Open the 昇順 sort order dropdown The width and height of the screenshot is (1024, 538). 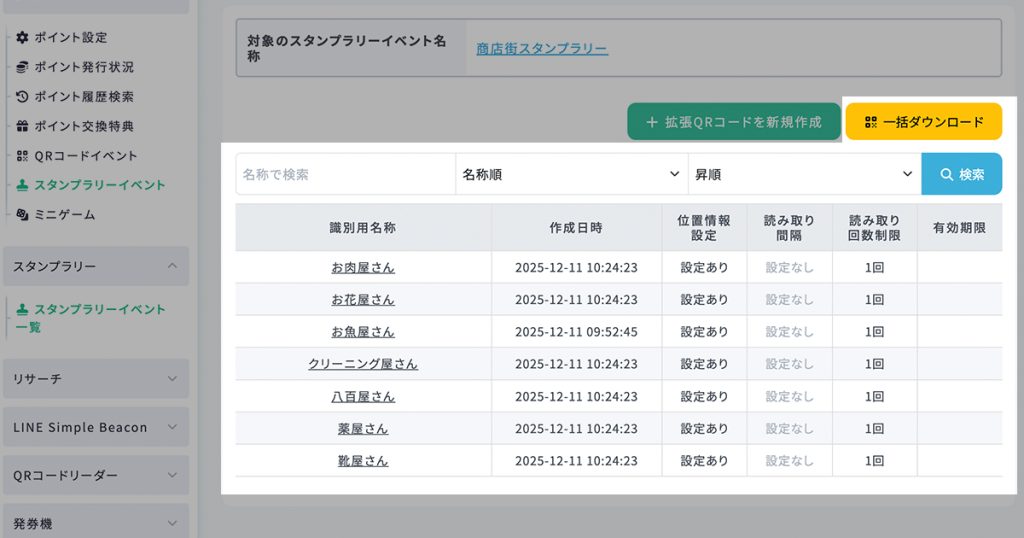(804, 174)
